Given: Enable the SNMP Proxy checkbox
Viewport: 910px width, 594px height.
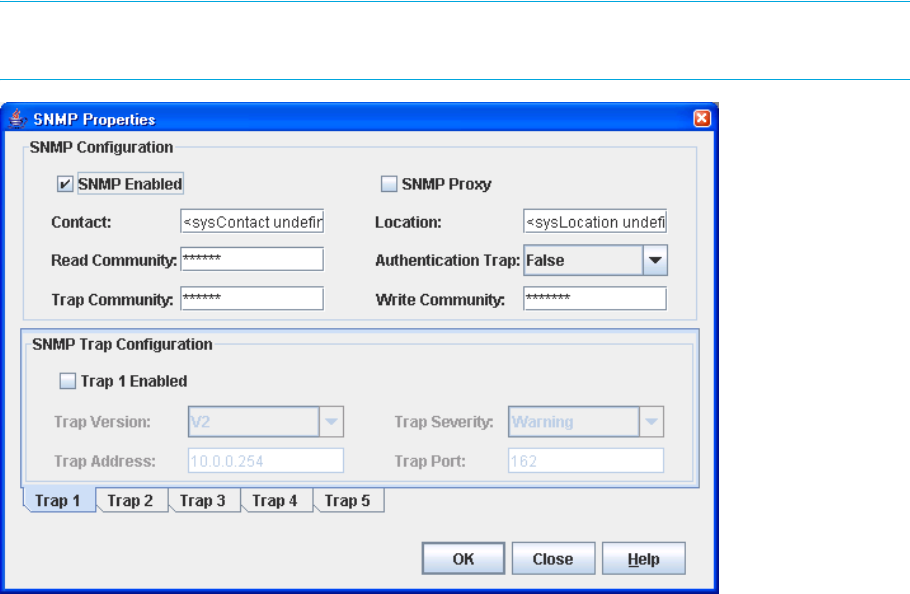Looking at the screenshot, I should [388, 184].
